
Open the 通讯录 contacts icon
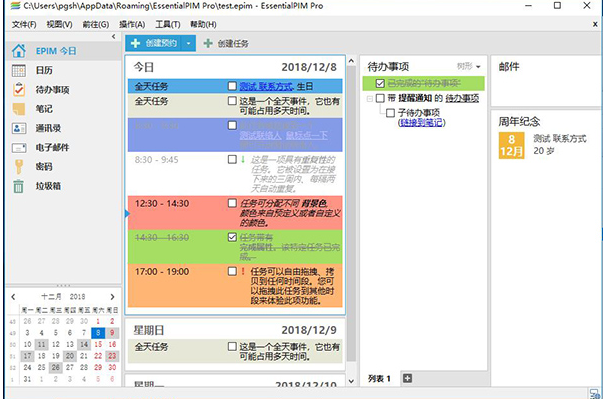[x=19, y=128]
